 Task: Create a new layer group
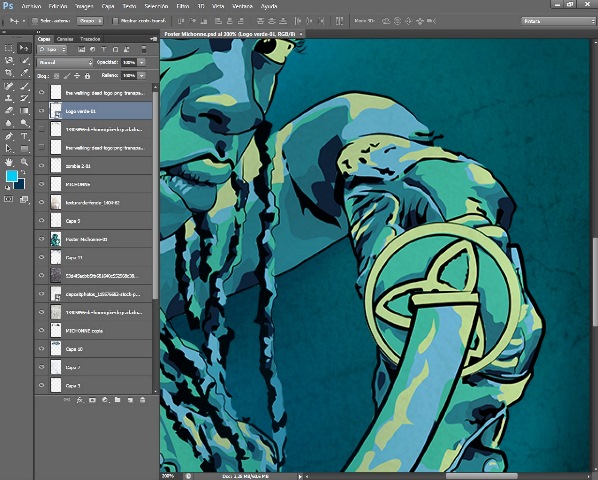(x=117, y=400)
